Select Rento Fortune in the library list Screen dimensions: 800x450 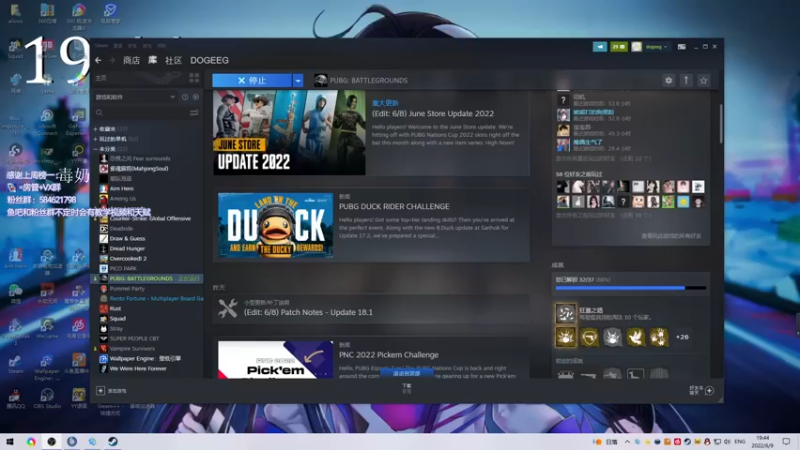pyautogui.click(x=156, y=298)
